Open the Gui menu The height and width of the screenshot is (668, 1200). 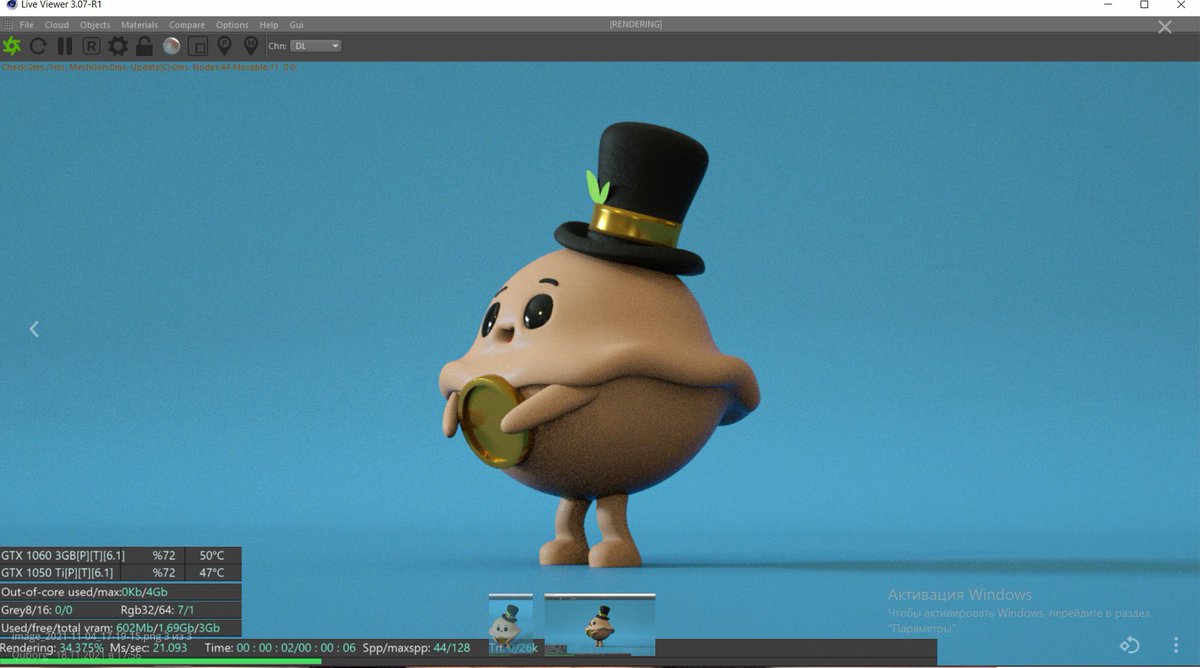[x=297, y=25]
